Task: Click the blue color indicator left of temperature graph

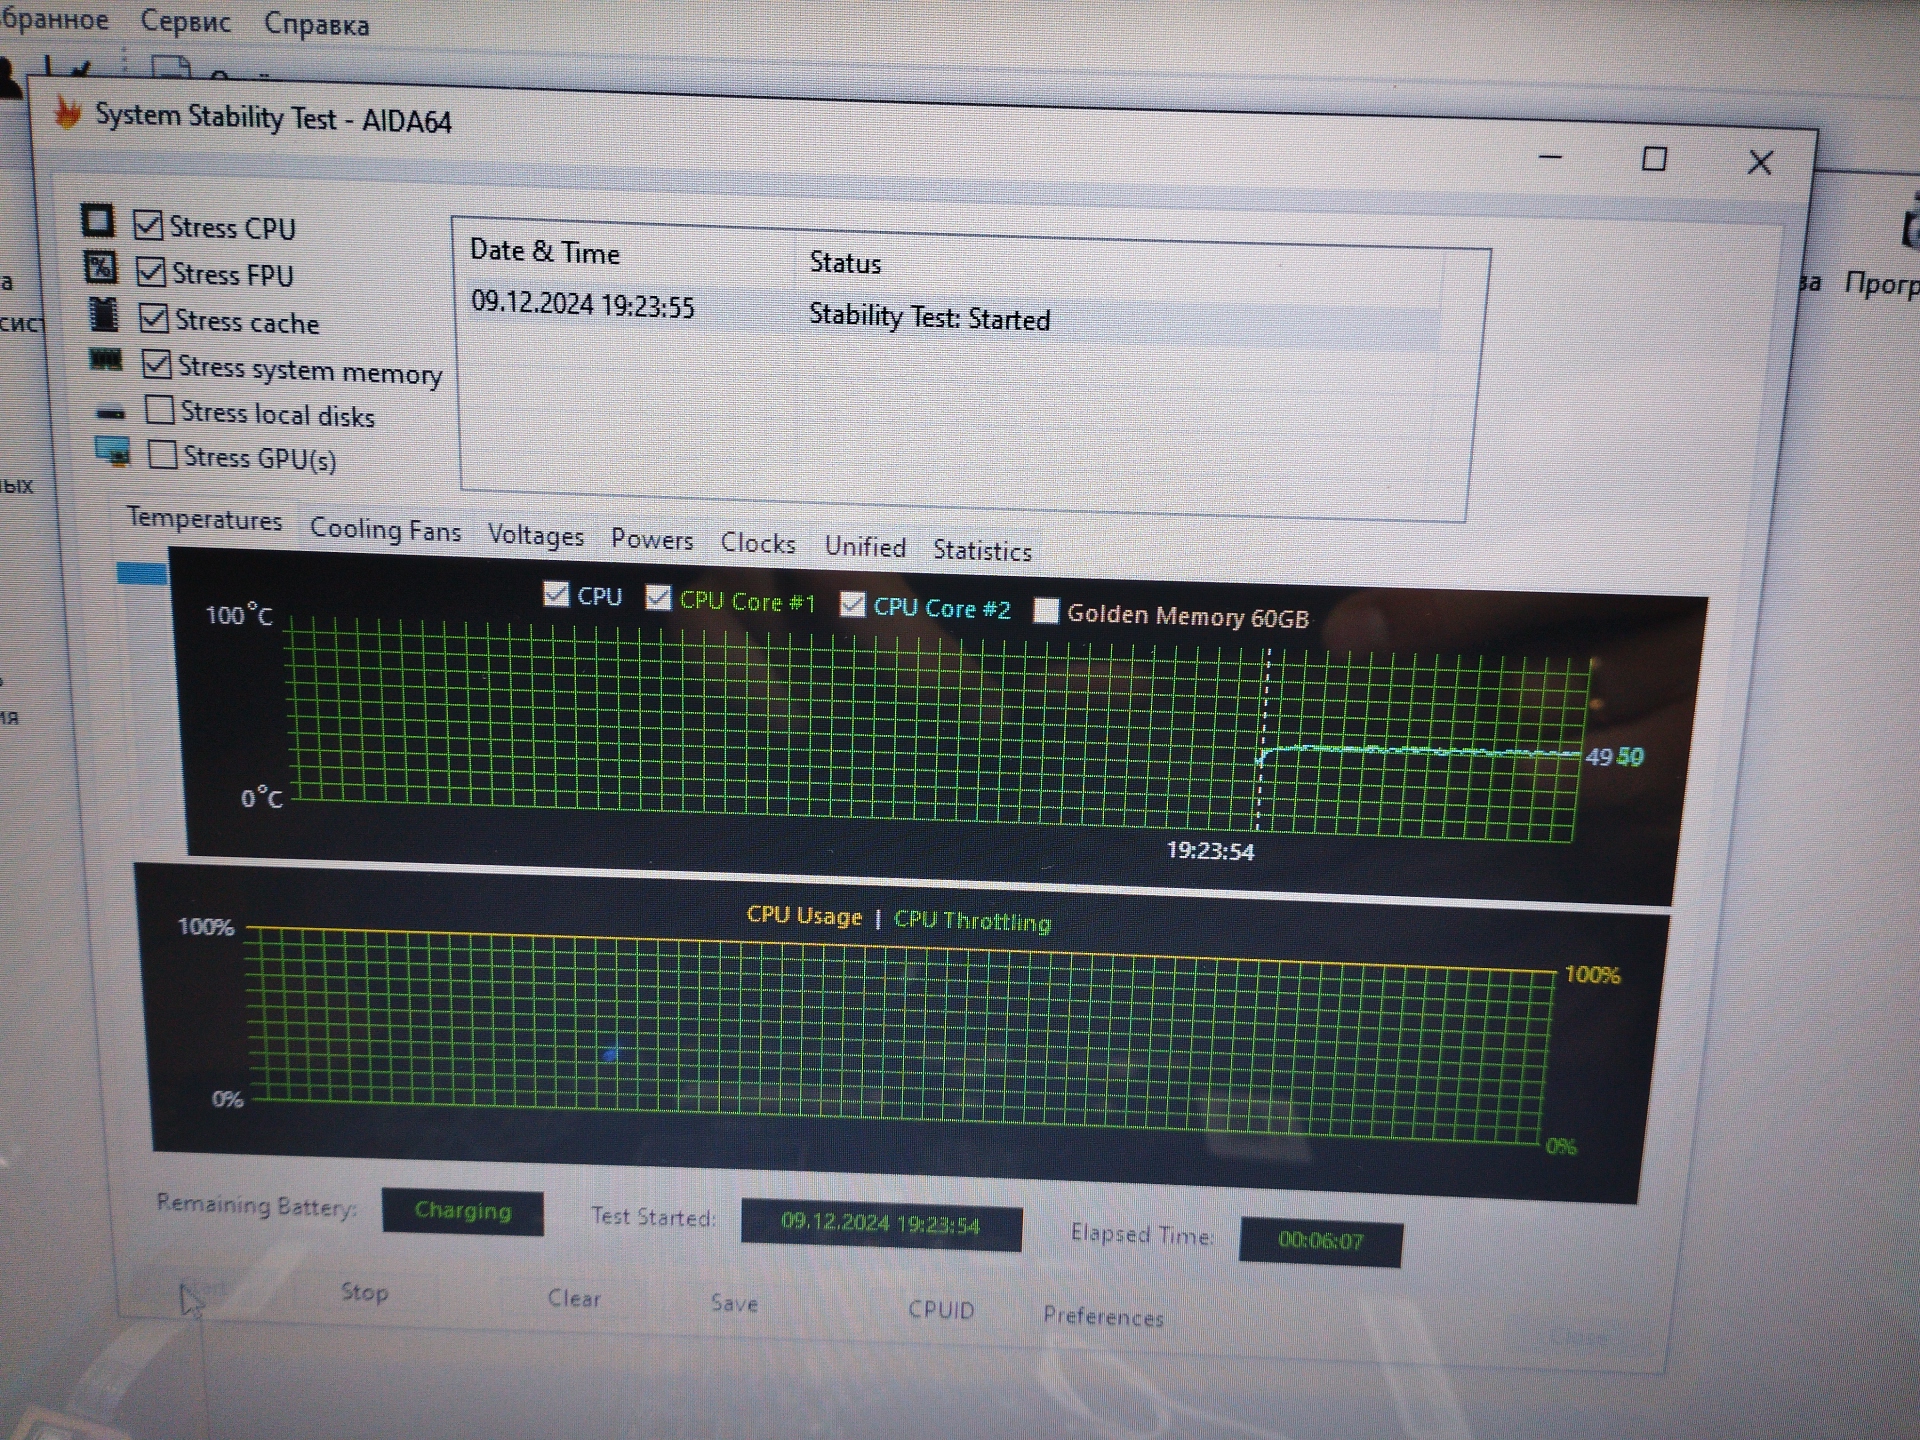Action: pos(142,573)
